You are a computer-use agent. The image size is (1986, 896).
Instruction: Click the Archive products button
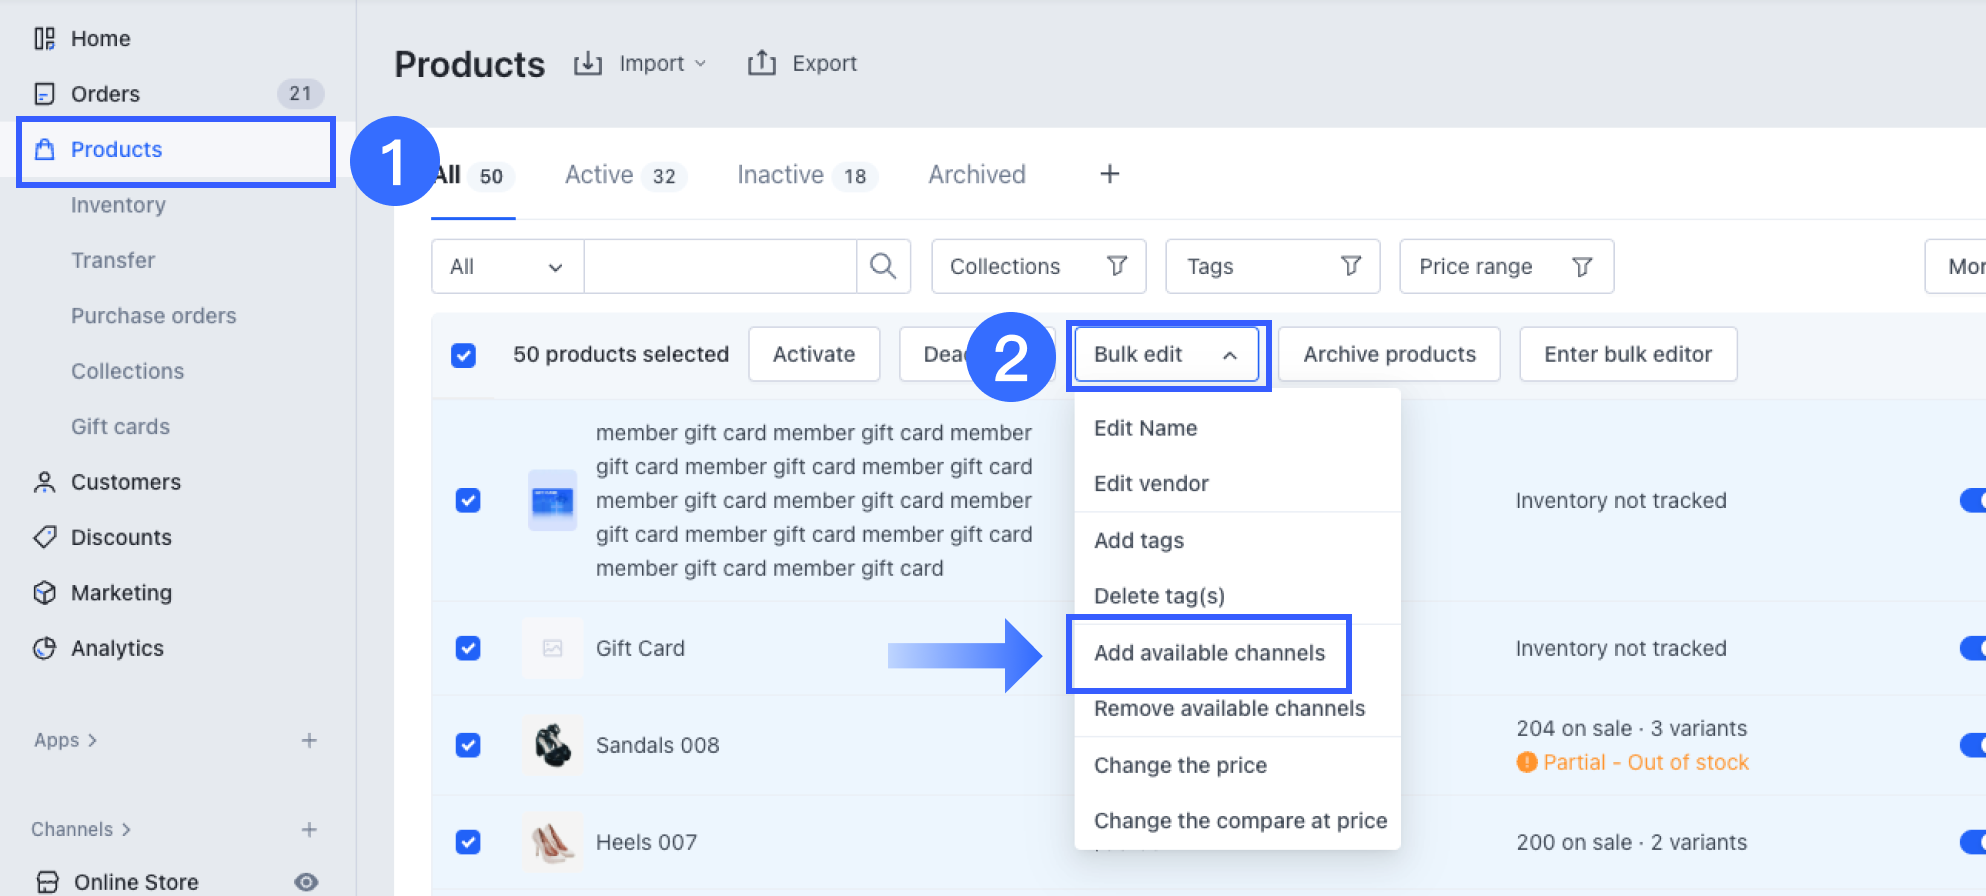(x=1389, y=355)
